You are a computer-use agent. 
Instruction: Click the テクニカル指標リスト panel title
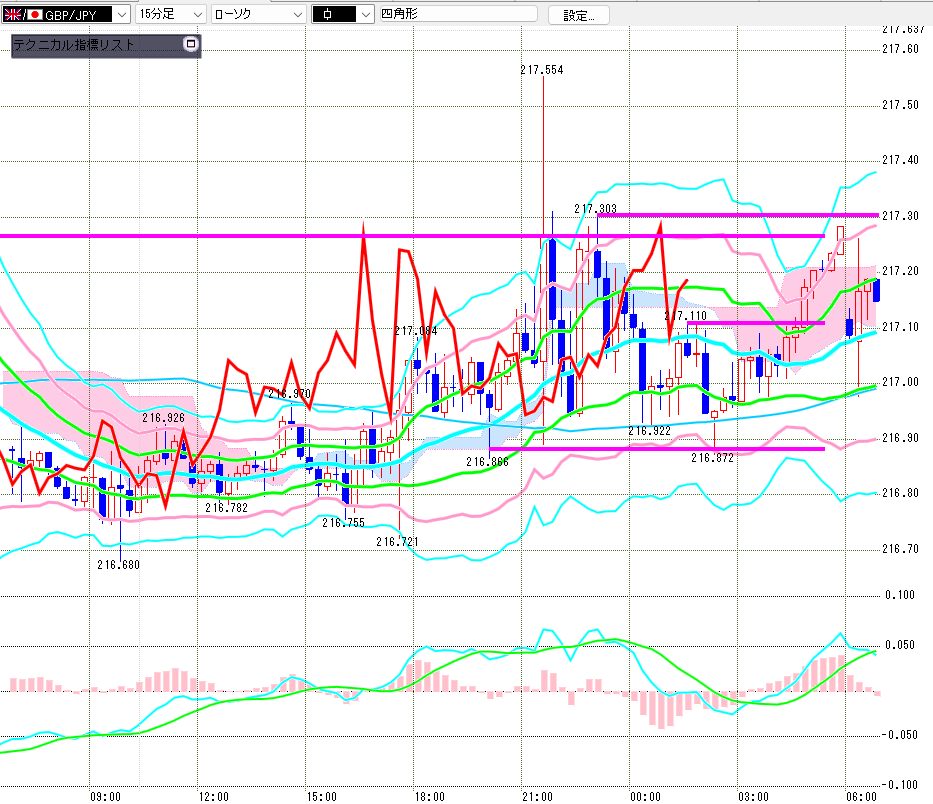pyautogui.click(x=74, y=45)
